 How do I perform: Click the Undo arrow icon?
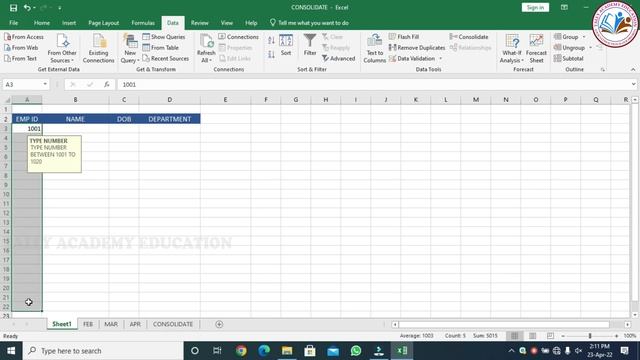click(x=27, y=7)
